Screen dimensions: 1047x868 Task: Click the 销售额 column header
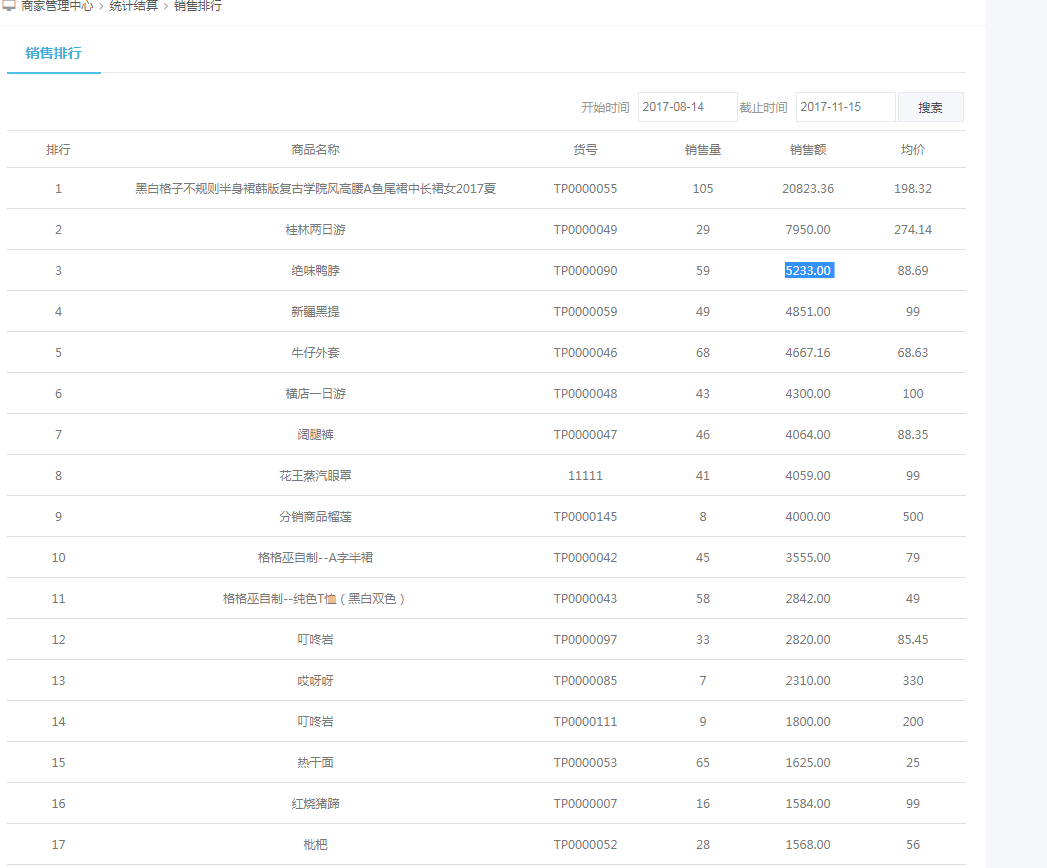pos(808,150)
